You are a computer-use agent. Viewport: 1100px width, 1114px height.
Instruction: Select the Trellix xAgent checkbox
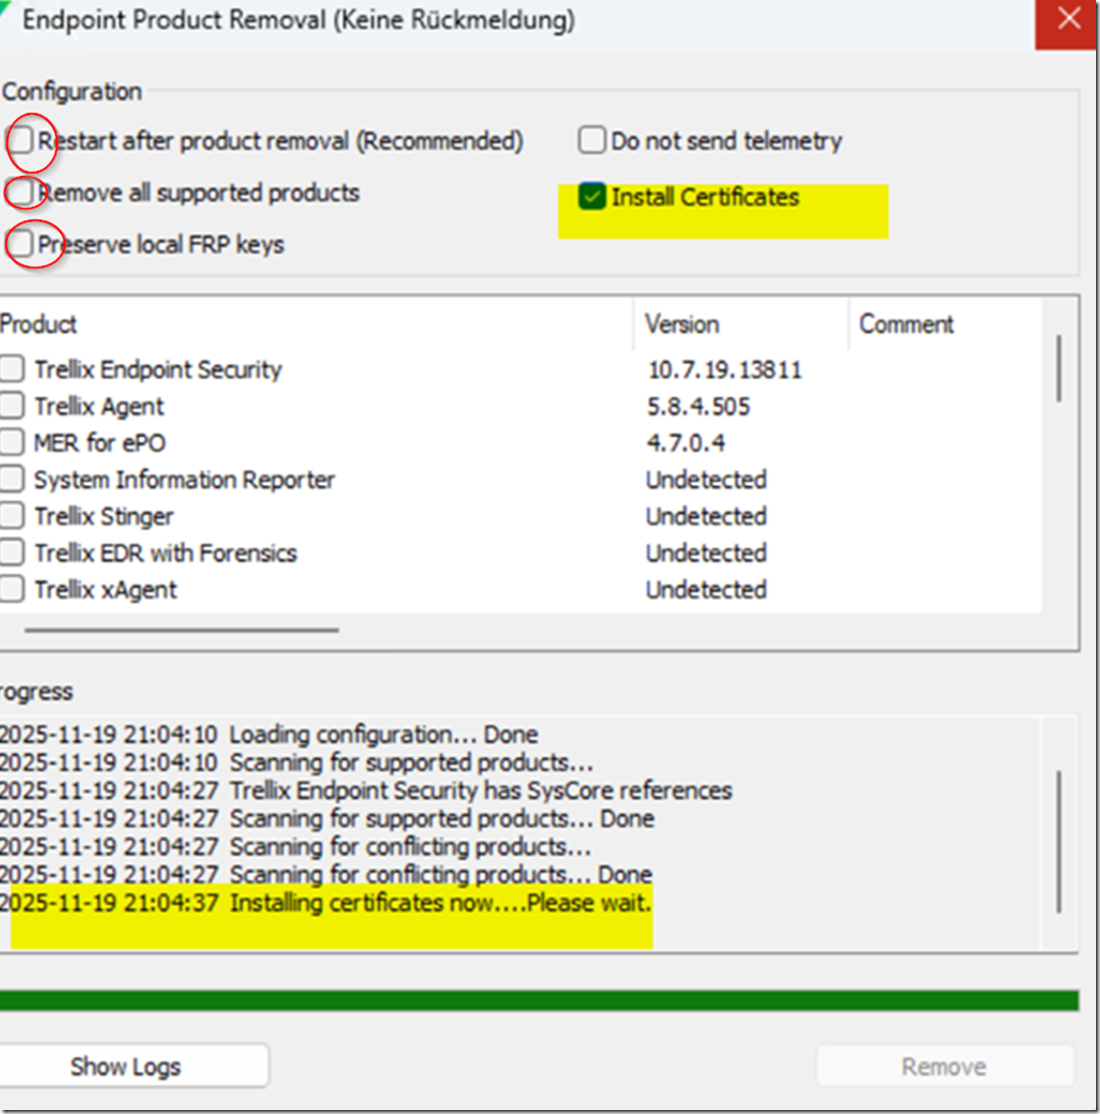pyautogui.click(x=12, y=589)
